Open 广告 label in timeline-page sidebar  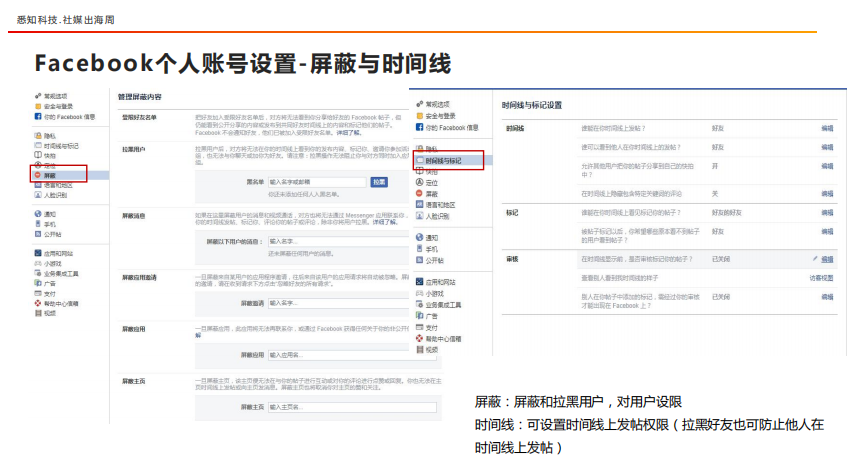point(431,316)
